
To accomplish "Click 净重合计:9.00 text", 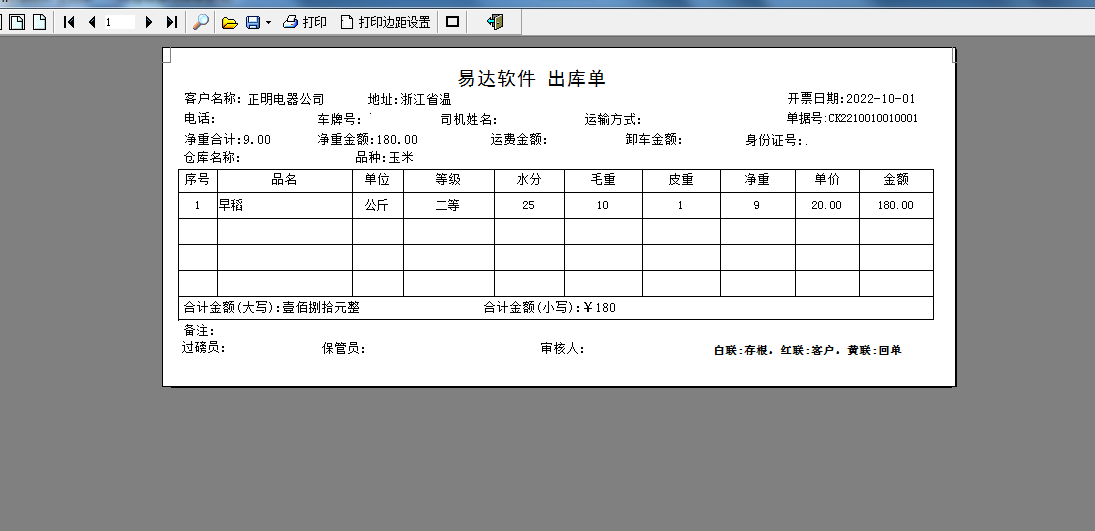I will 228,140.
